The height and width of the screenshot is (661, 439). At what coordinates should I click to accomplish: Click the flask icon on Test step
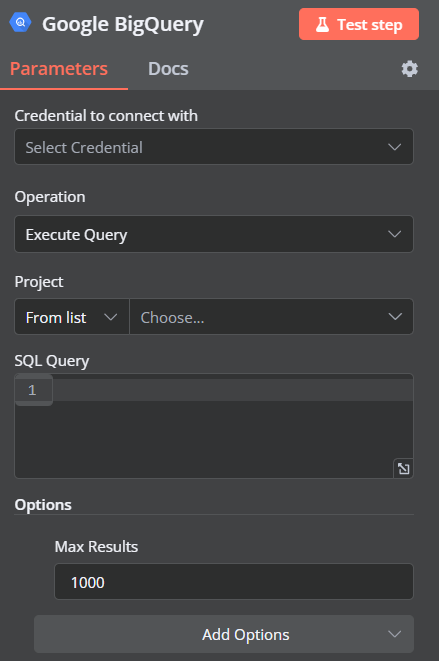323,24
